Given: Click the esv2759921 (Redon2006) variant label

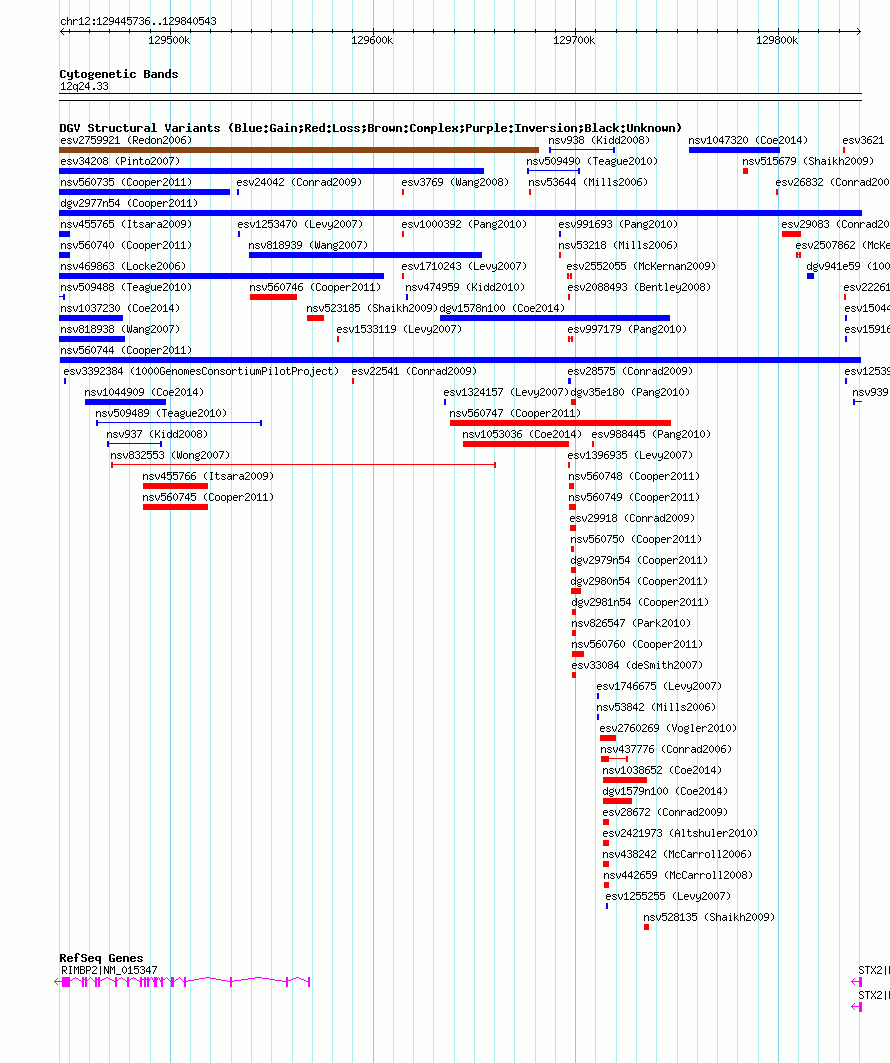Looking at the screenshot, I should pos(126,140).
